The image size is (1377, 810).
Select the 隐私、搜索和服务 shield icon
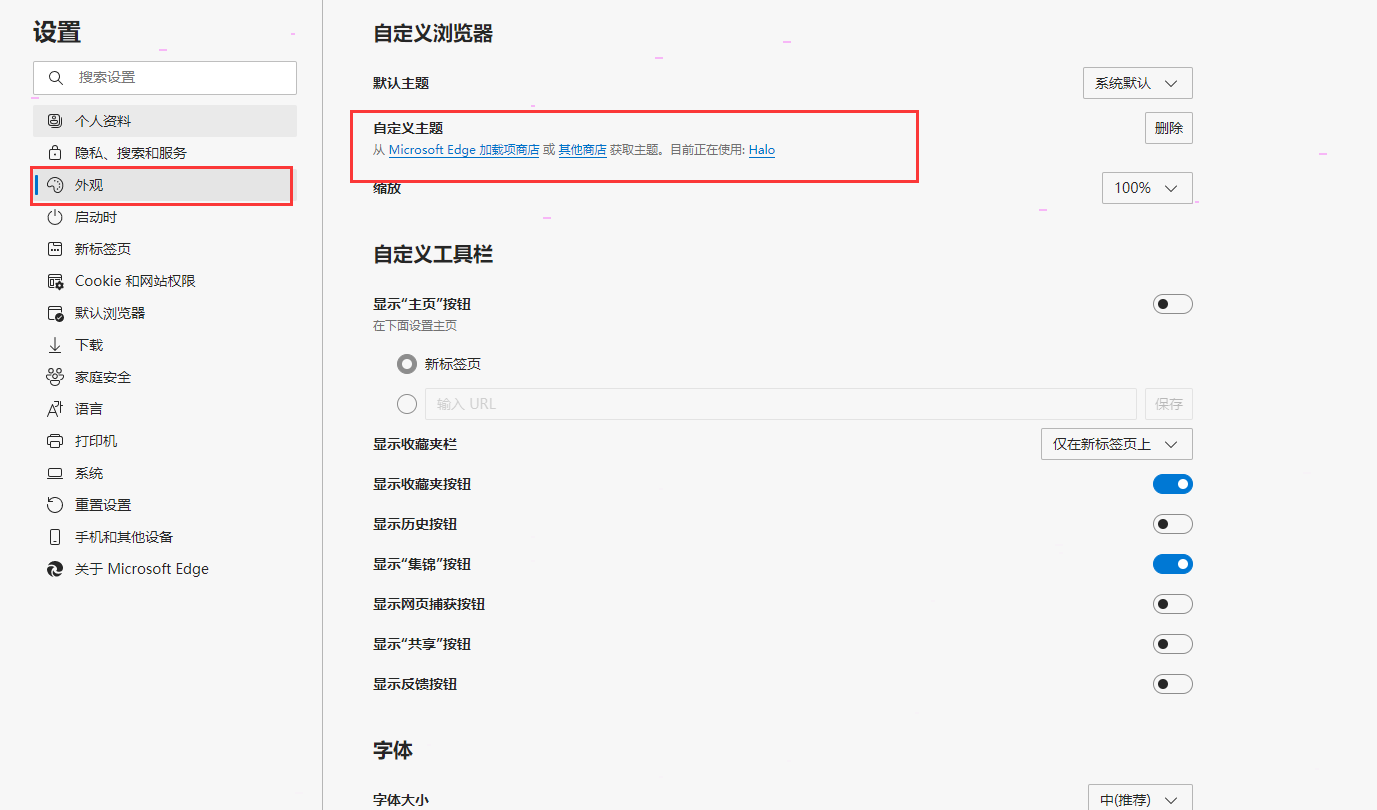54,152
